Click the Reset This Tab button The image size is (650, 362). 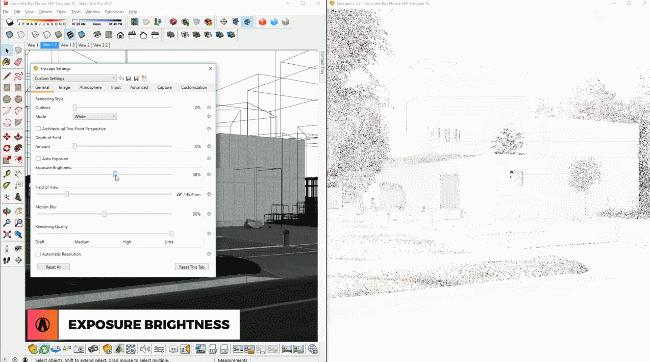(192, 267)
